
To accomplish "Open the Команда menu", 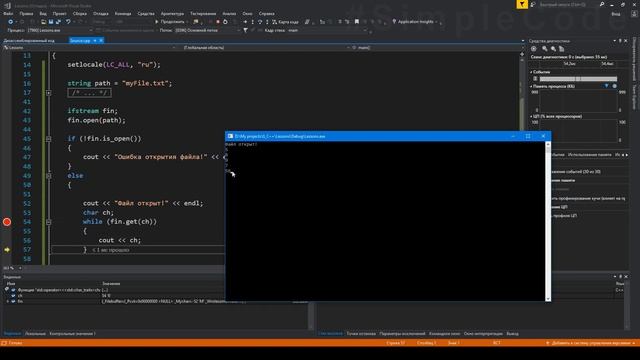I will point(123,13).
